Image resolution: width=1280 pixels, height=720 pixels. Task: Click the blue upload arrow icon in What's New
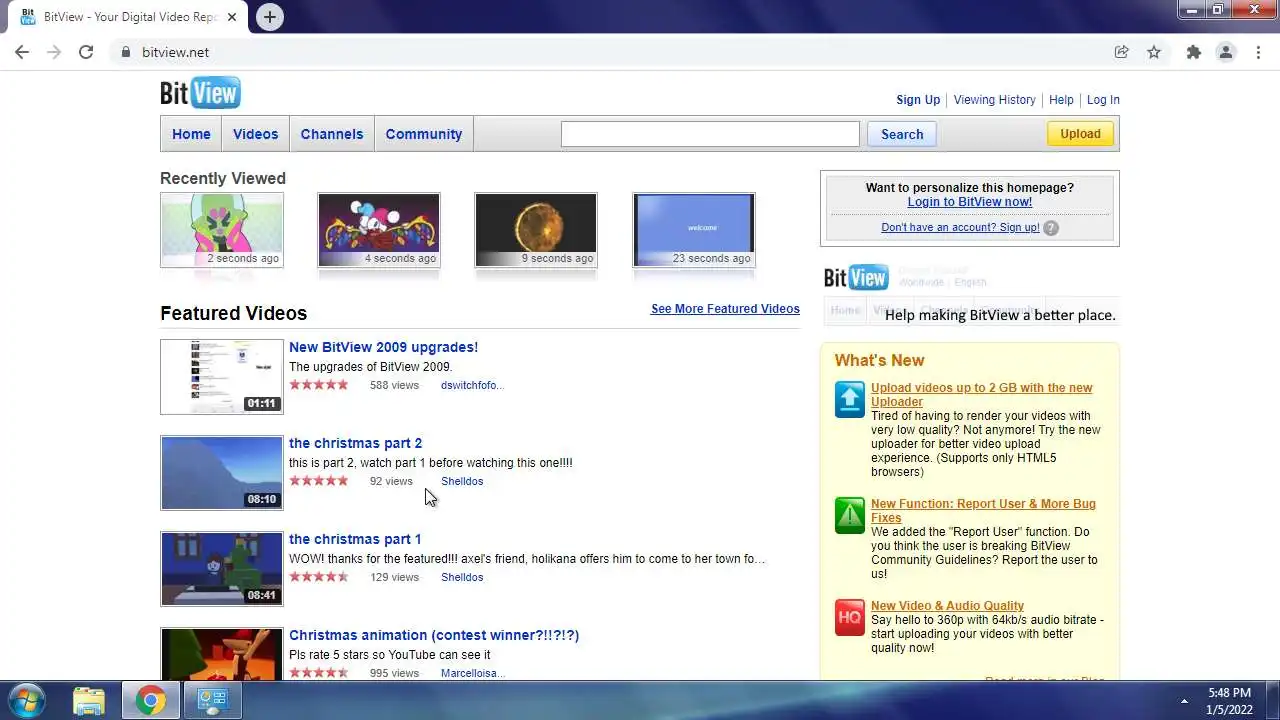849,399
